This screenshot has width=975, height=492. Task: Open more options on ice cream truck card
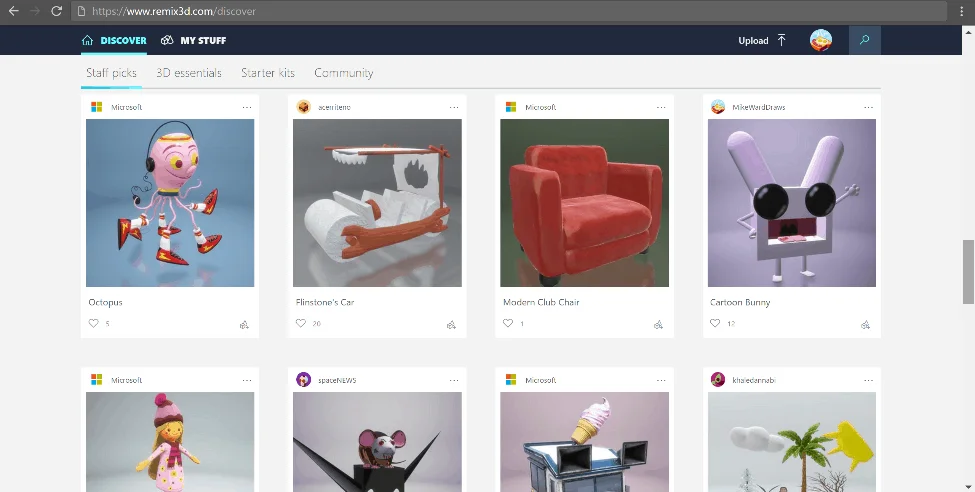pyautogui.click(x=661, y=380)
